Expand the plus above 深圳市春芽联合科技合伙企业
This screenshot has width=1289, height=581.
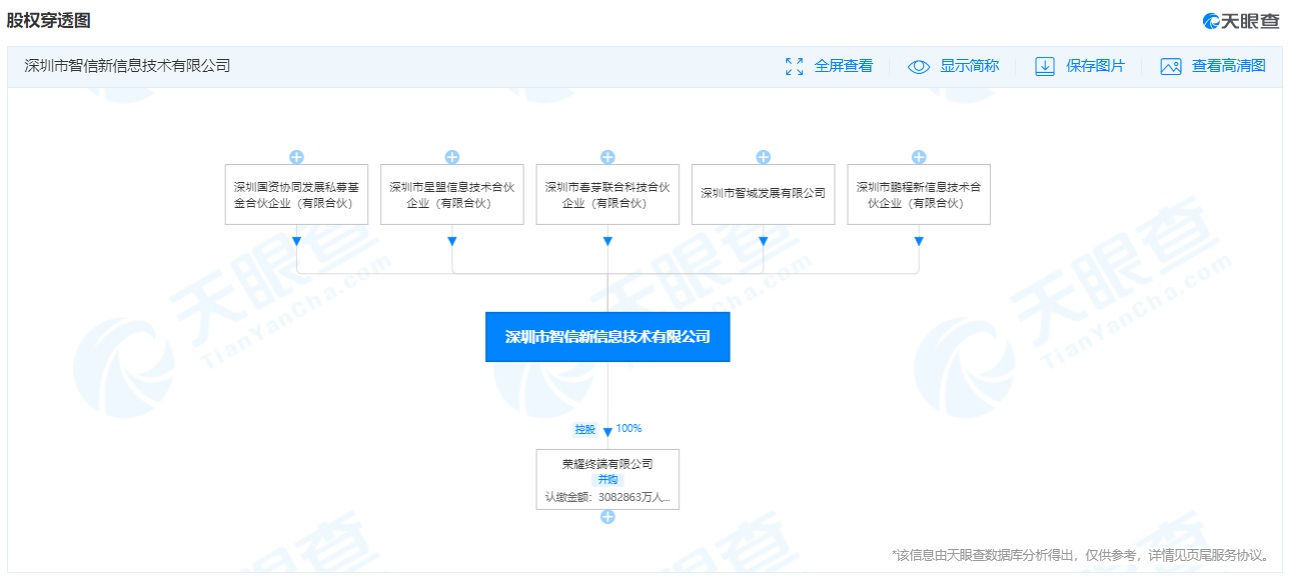[x=607, y=157]
